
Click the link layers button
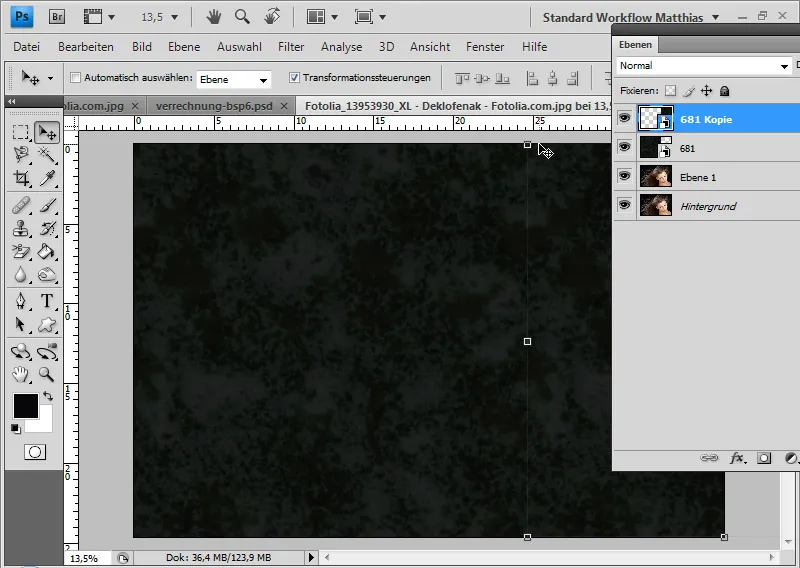[x=709, y=457]
